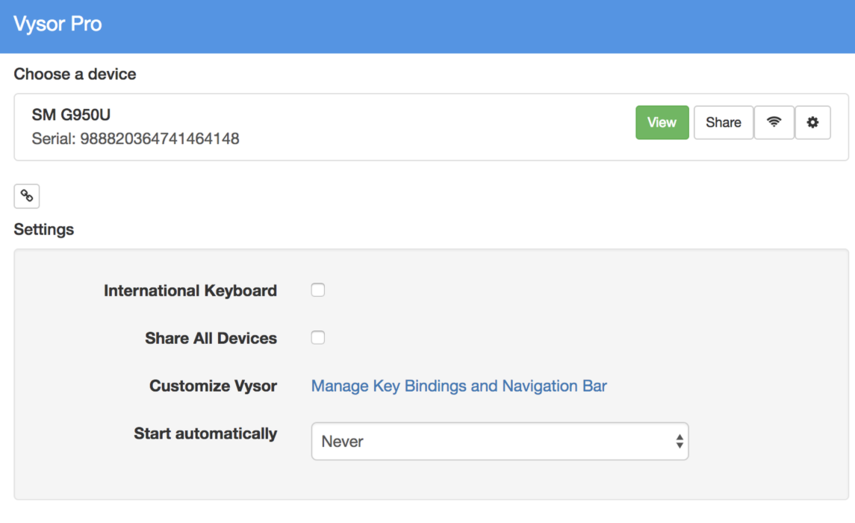Screen dimensions: 855x523
Task: Click the Choose a device heading
Action: point(75,74)
